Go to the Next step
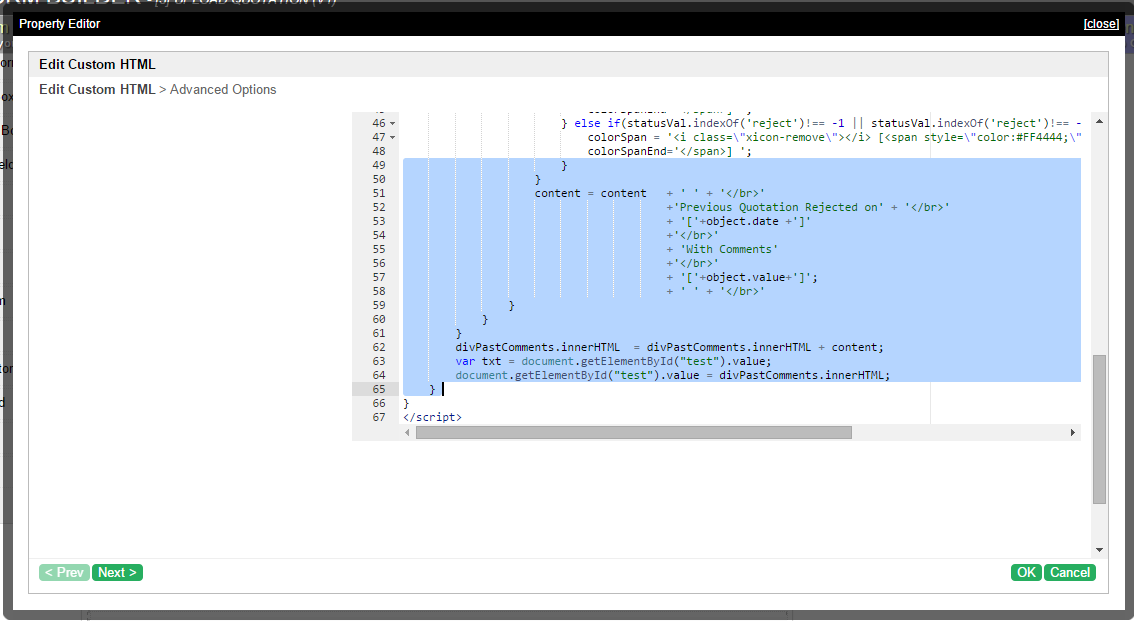 (x=117, y=573)
